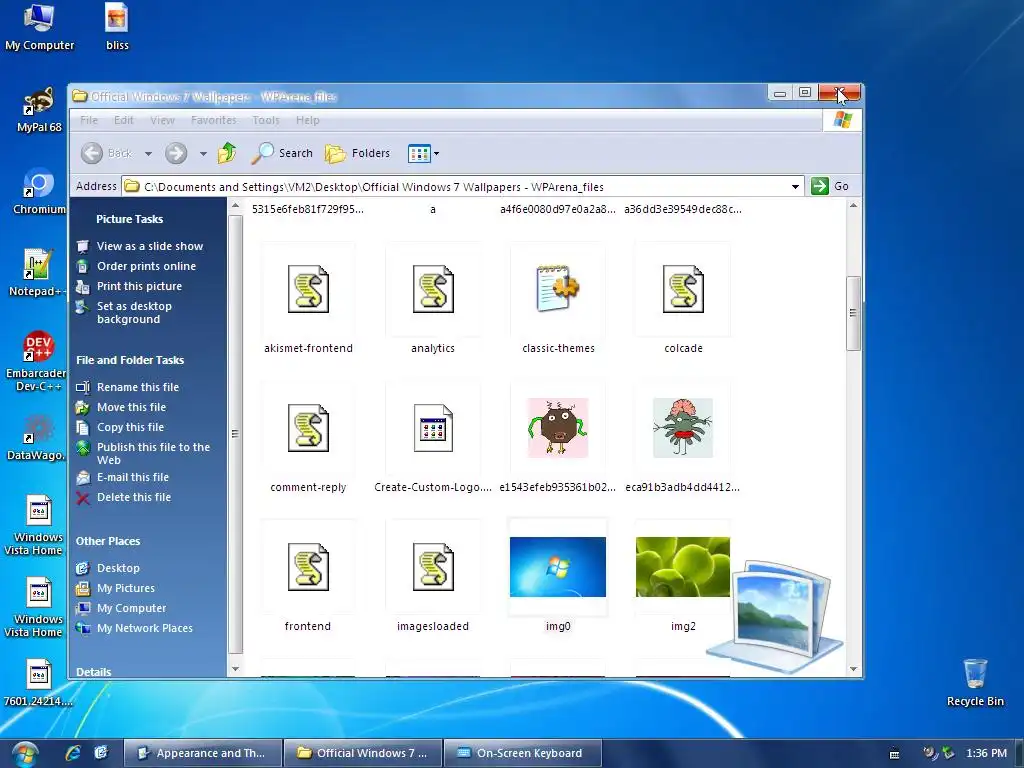Click the task pane scroll-down arrow
The image size is (1024, 768).
click(235, 669)
